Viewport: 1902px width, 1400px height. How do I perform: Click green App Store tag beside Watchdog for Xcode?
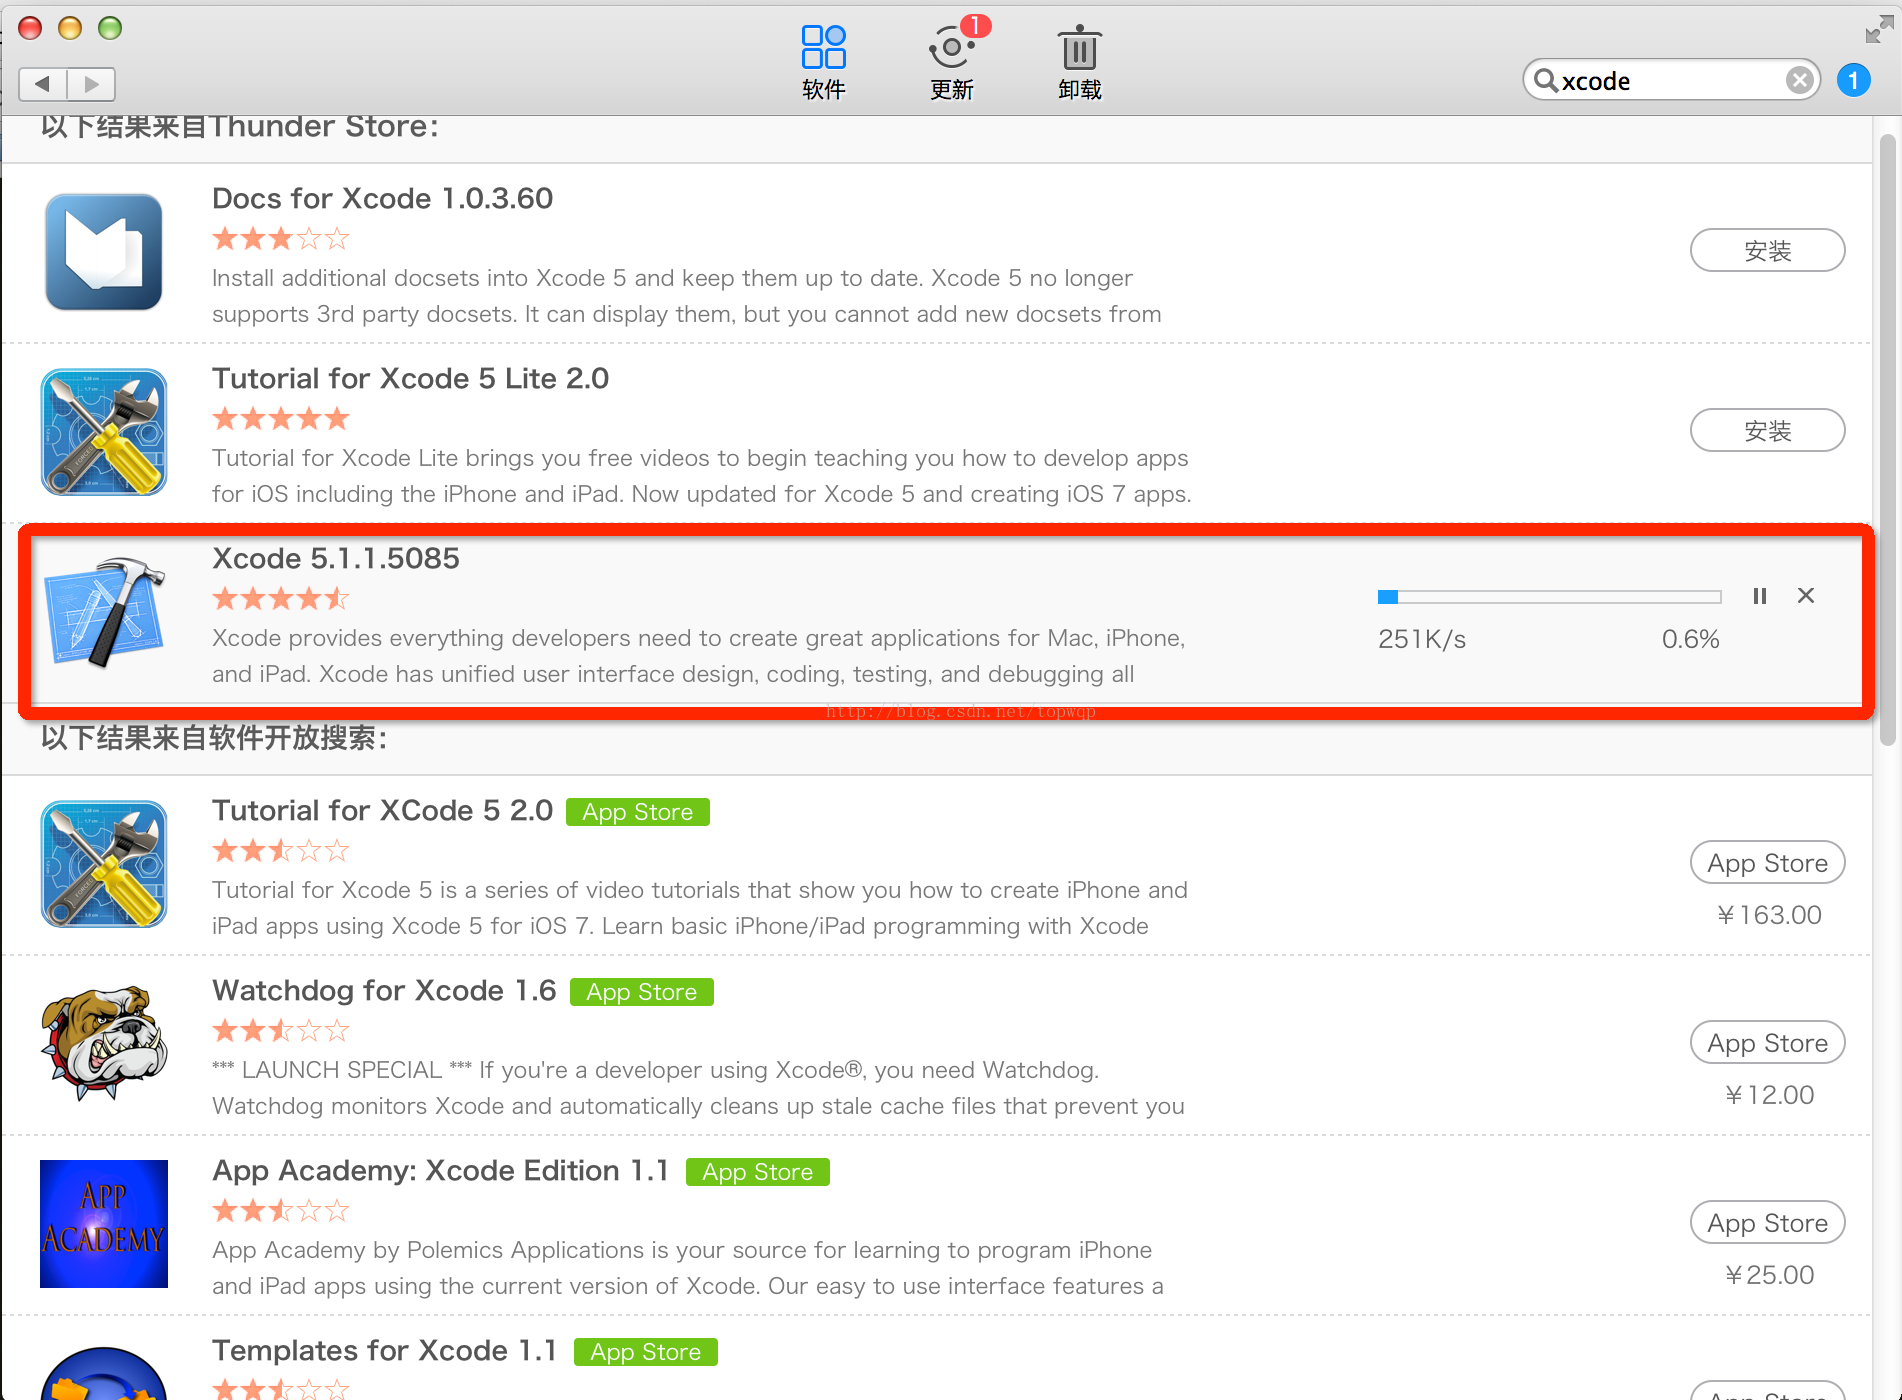pos(642,992)
